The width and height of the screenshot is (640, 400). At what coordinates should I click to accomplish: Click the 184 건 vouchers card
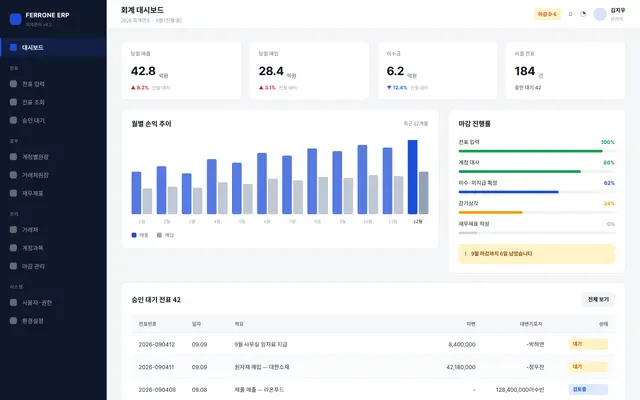pyautogui.click(x=565, y=71)
